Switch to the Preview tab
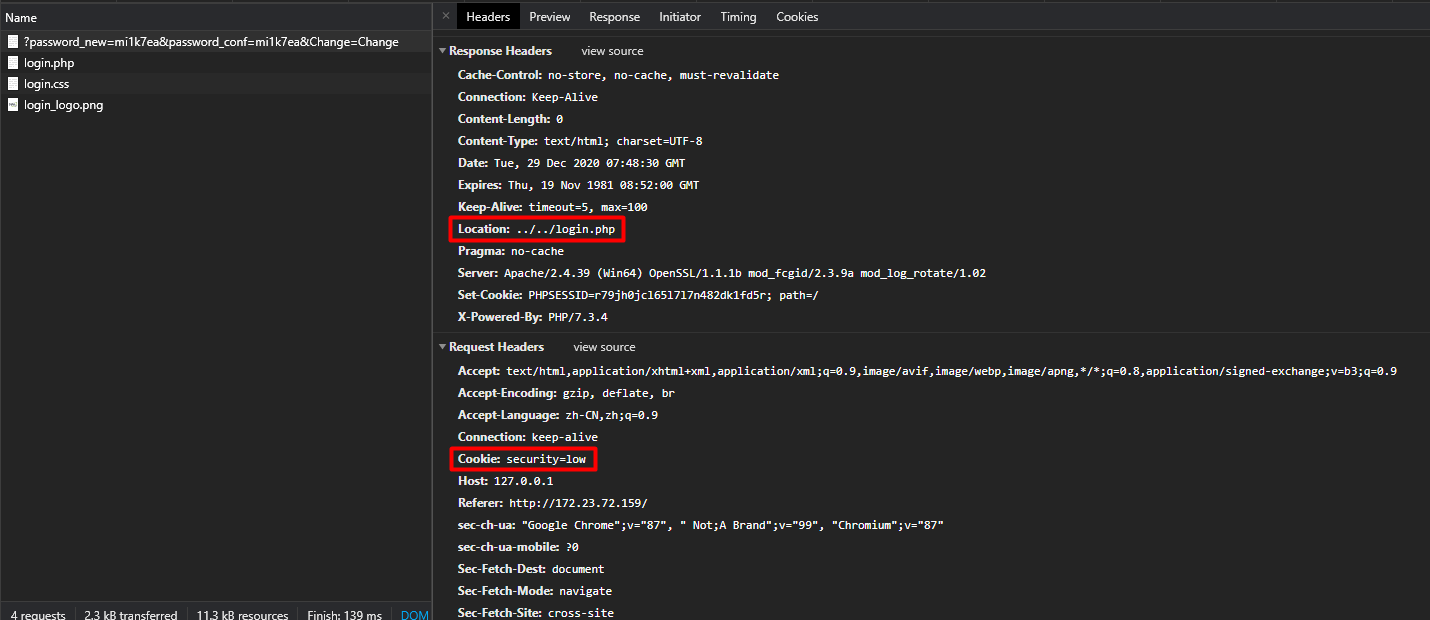The width and height of the screenshot is (1430, 620). point(550,17)
